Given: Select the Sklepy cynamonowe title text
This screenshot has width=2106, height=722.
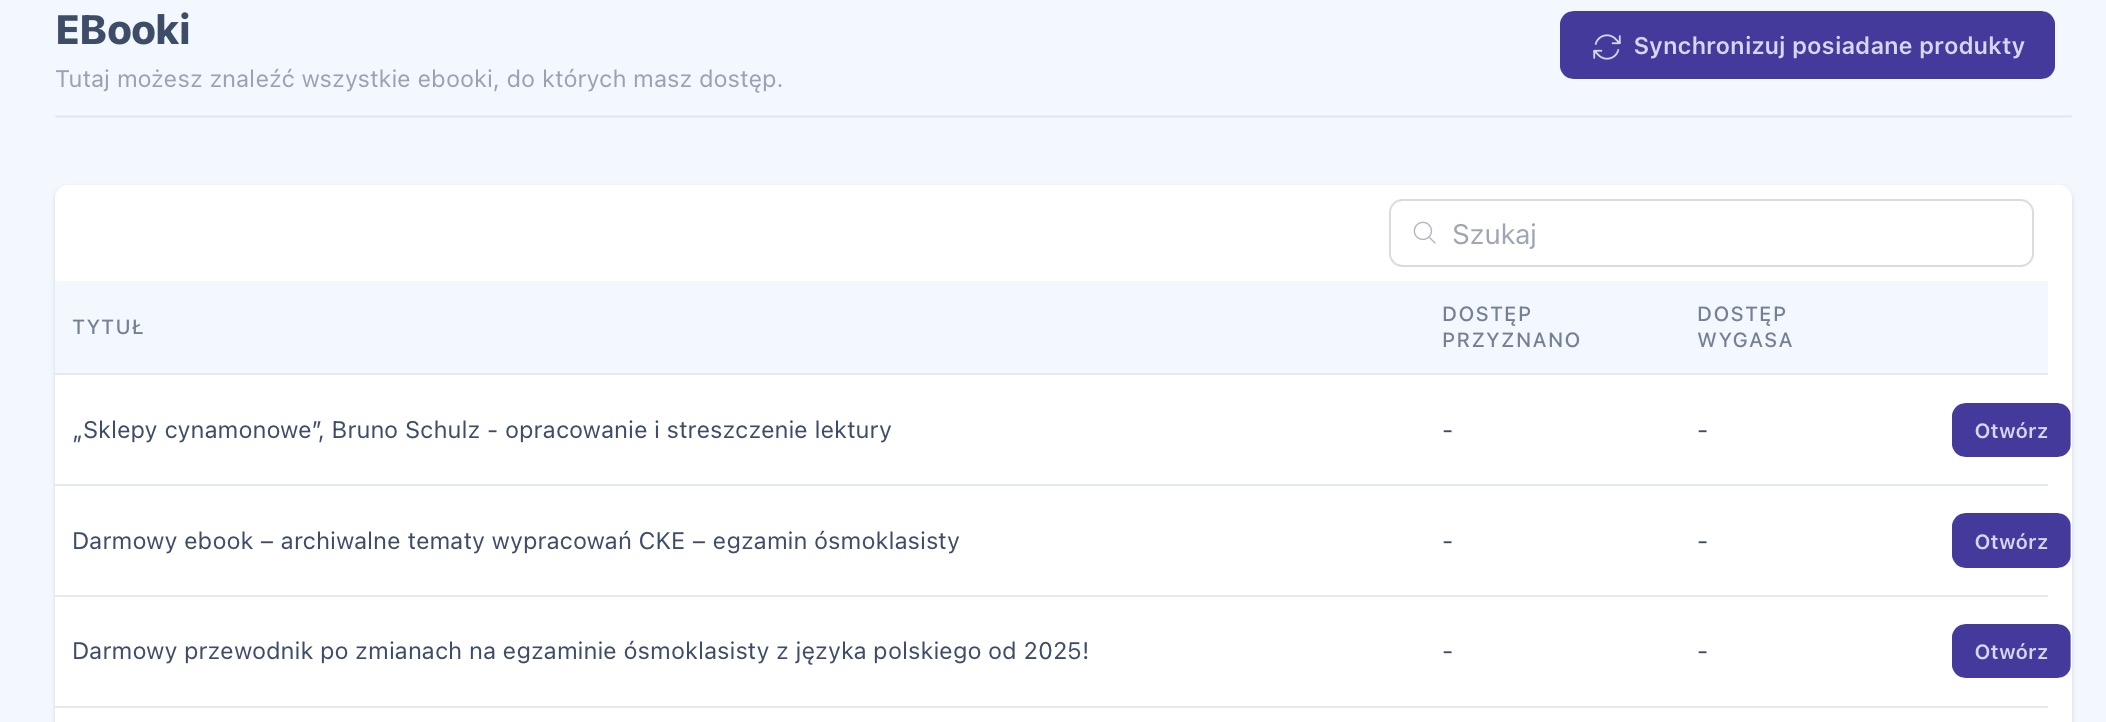Looking at the screenshot, I should click(481, 430).
